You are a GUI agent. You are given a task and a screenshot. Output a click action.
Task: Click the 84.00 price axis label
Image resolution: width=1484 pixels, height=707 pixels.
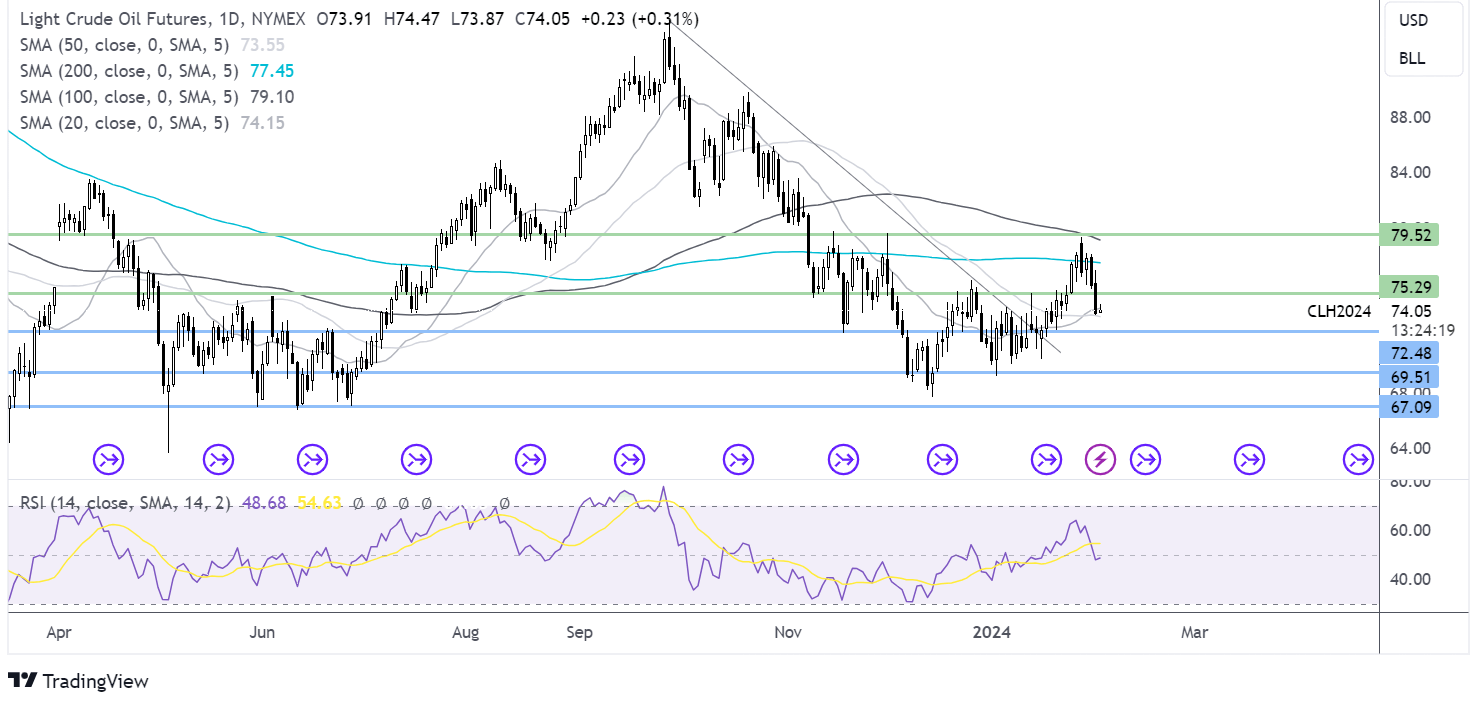[1410, 172]
